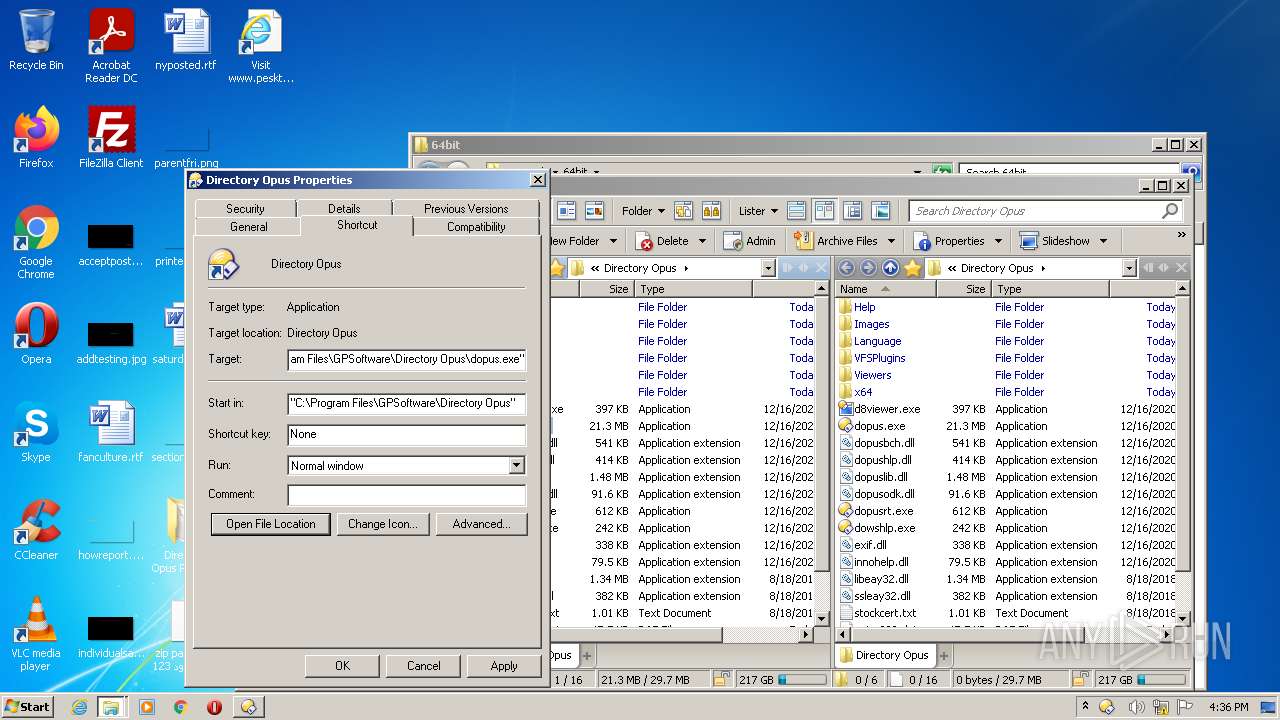The image size is (1280, 720).
Task: Click the locked-folders icon beside Folder
Action: [711, 211]
